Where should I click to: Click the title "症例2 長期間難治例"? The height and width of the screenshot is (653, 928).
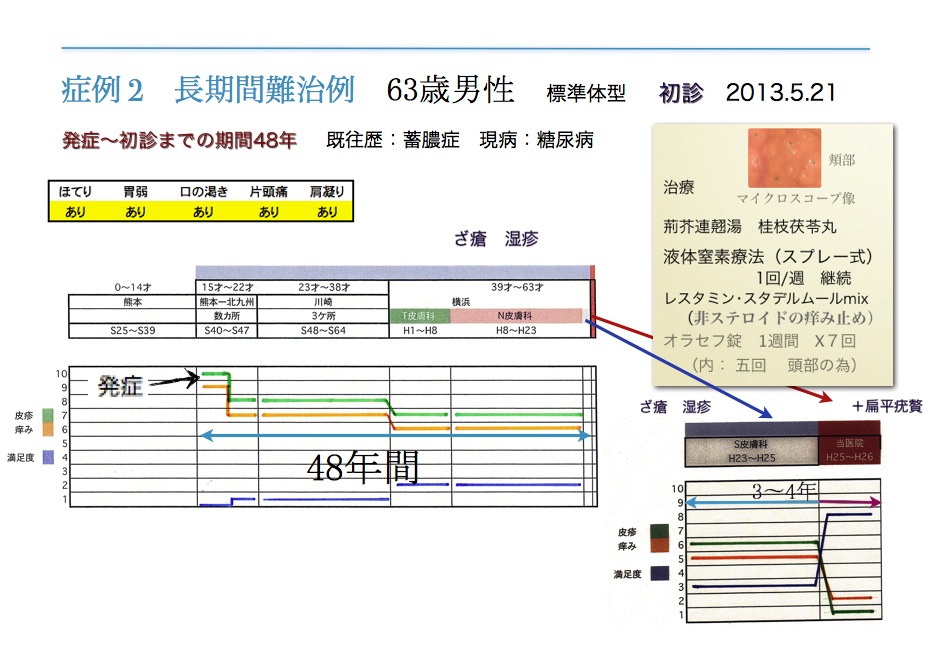tap(208, 90)
